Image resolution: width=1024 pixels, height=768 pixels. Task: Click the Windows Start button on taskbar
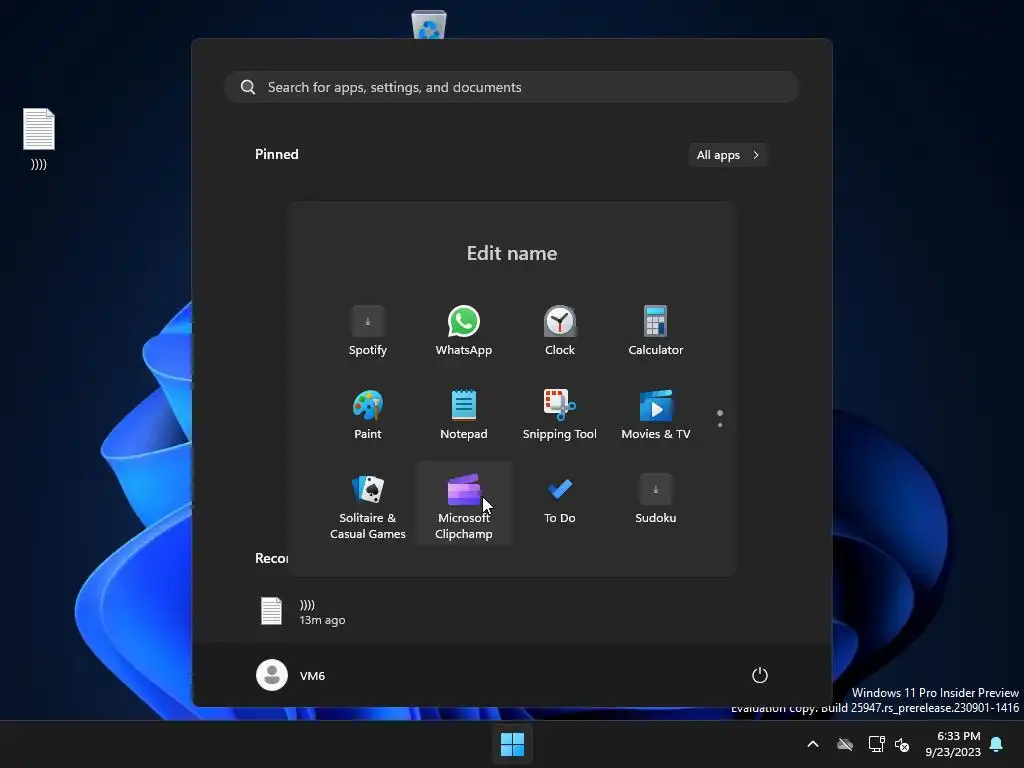point(512,744)
